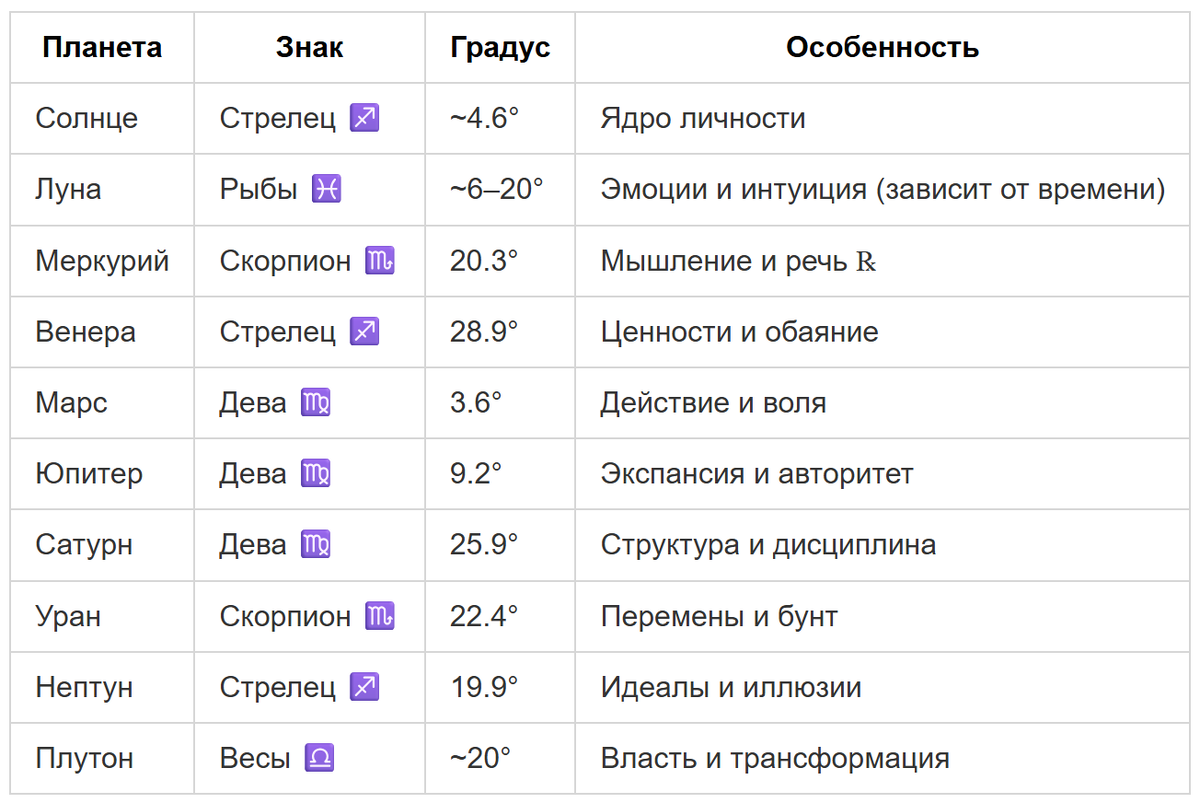Click the retrograde symbol after Мышление и речь
The image size is (1200, 803).
(866, 262)
